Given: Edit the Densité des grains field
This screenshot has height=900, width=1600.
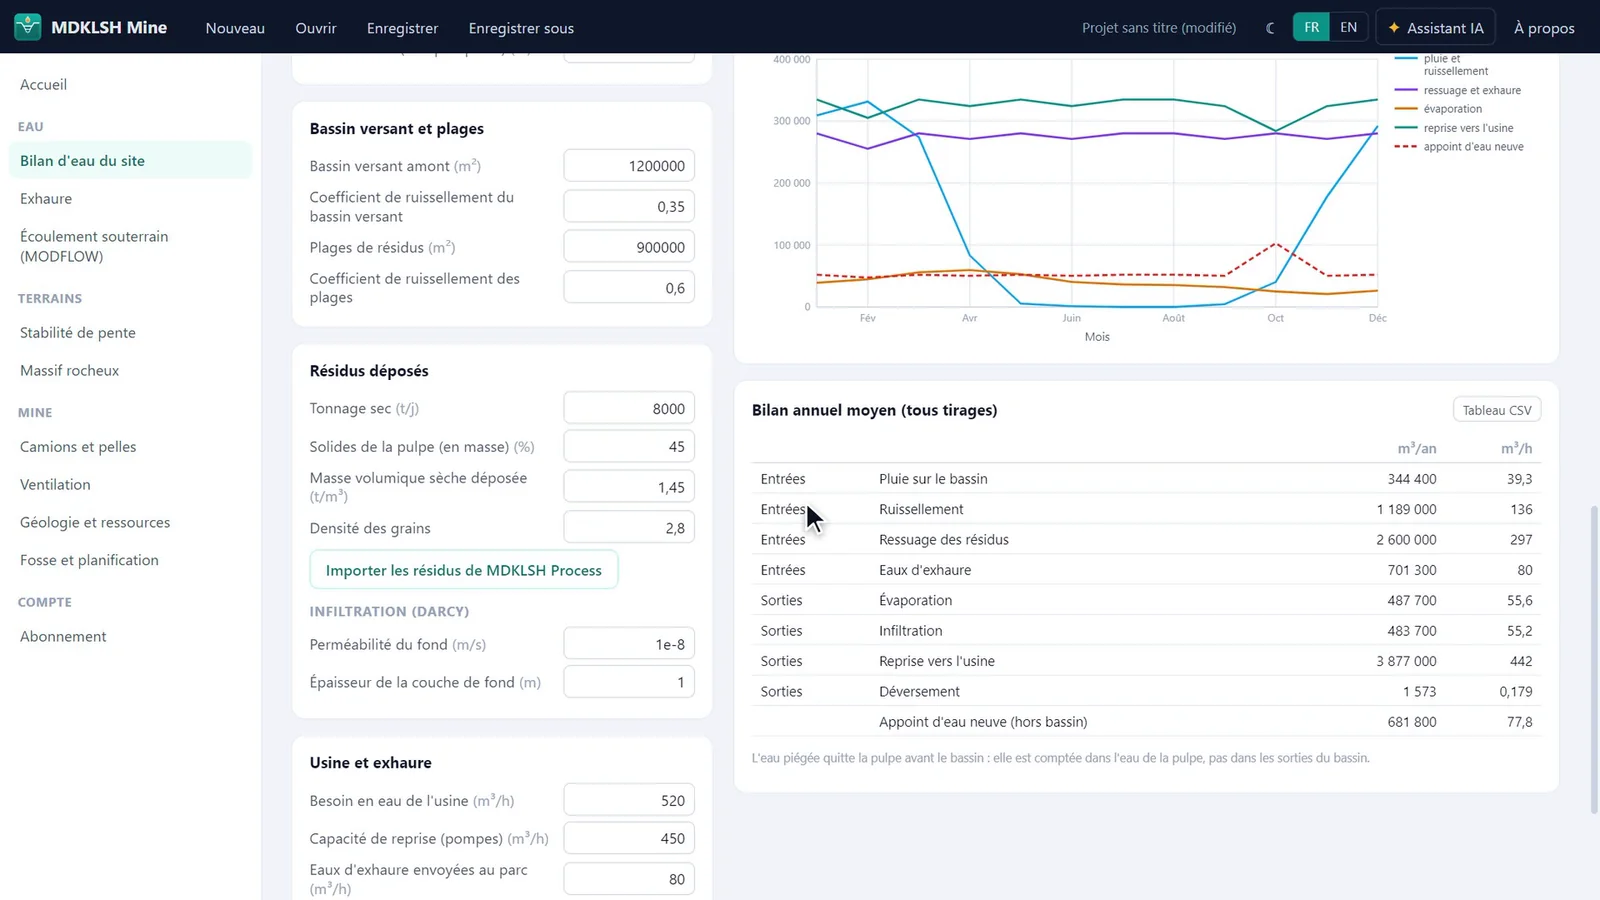Looking at the screenshot, I should coord(629,528).
